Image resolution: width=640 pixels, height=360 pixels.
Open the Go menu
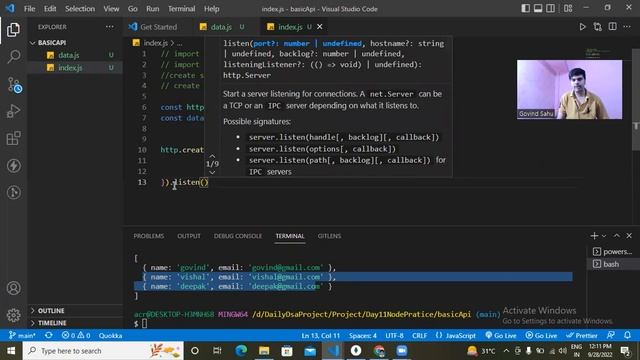(133, 9)
